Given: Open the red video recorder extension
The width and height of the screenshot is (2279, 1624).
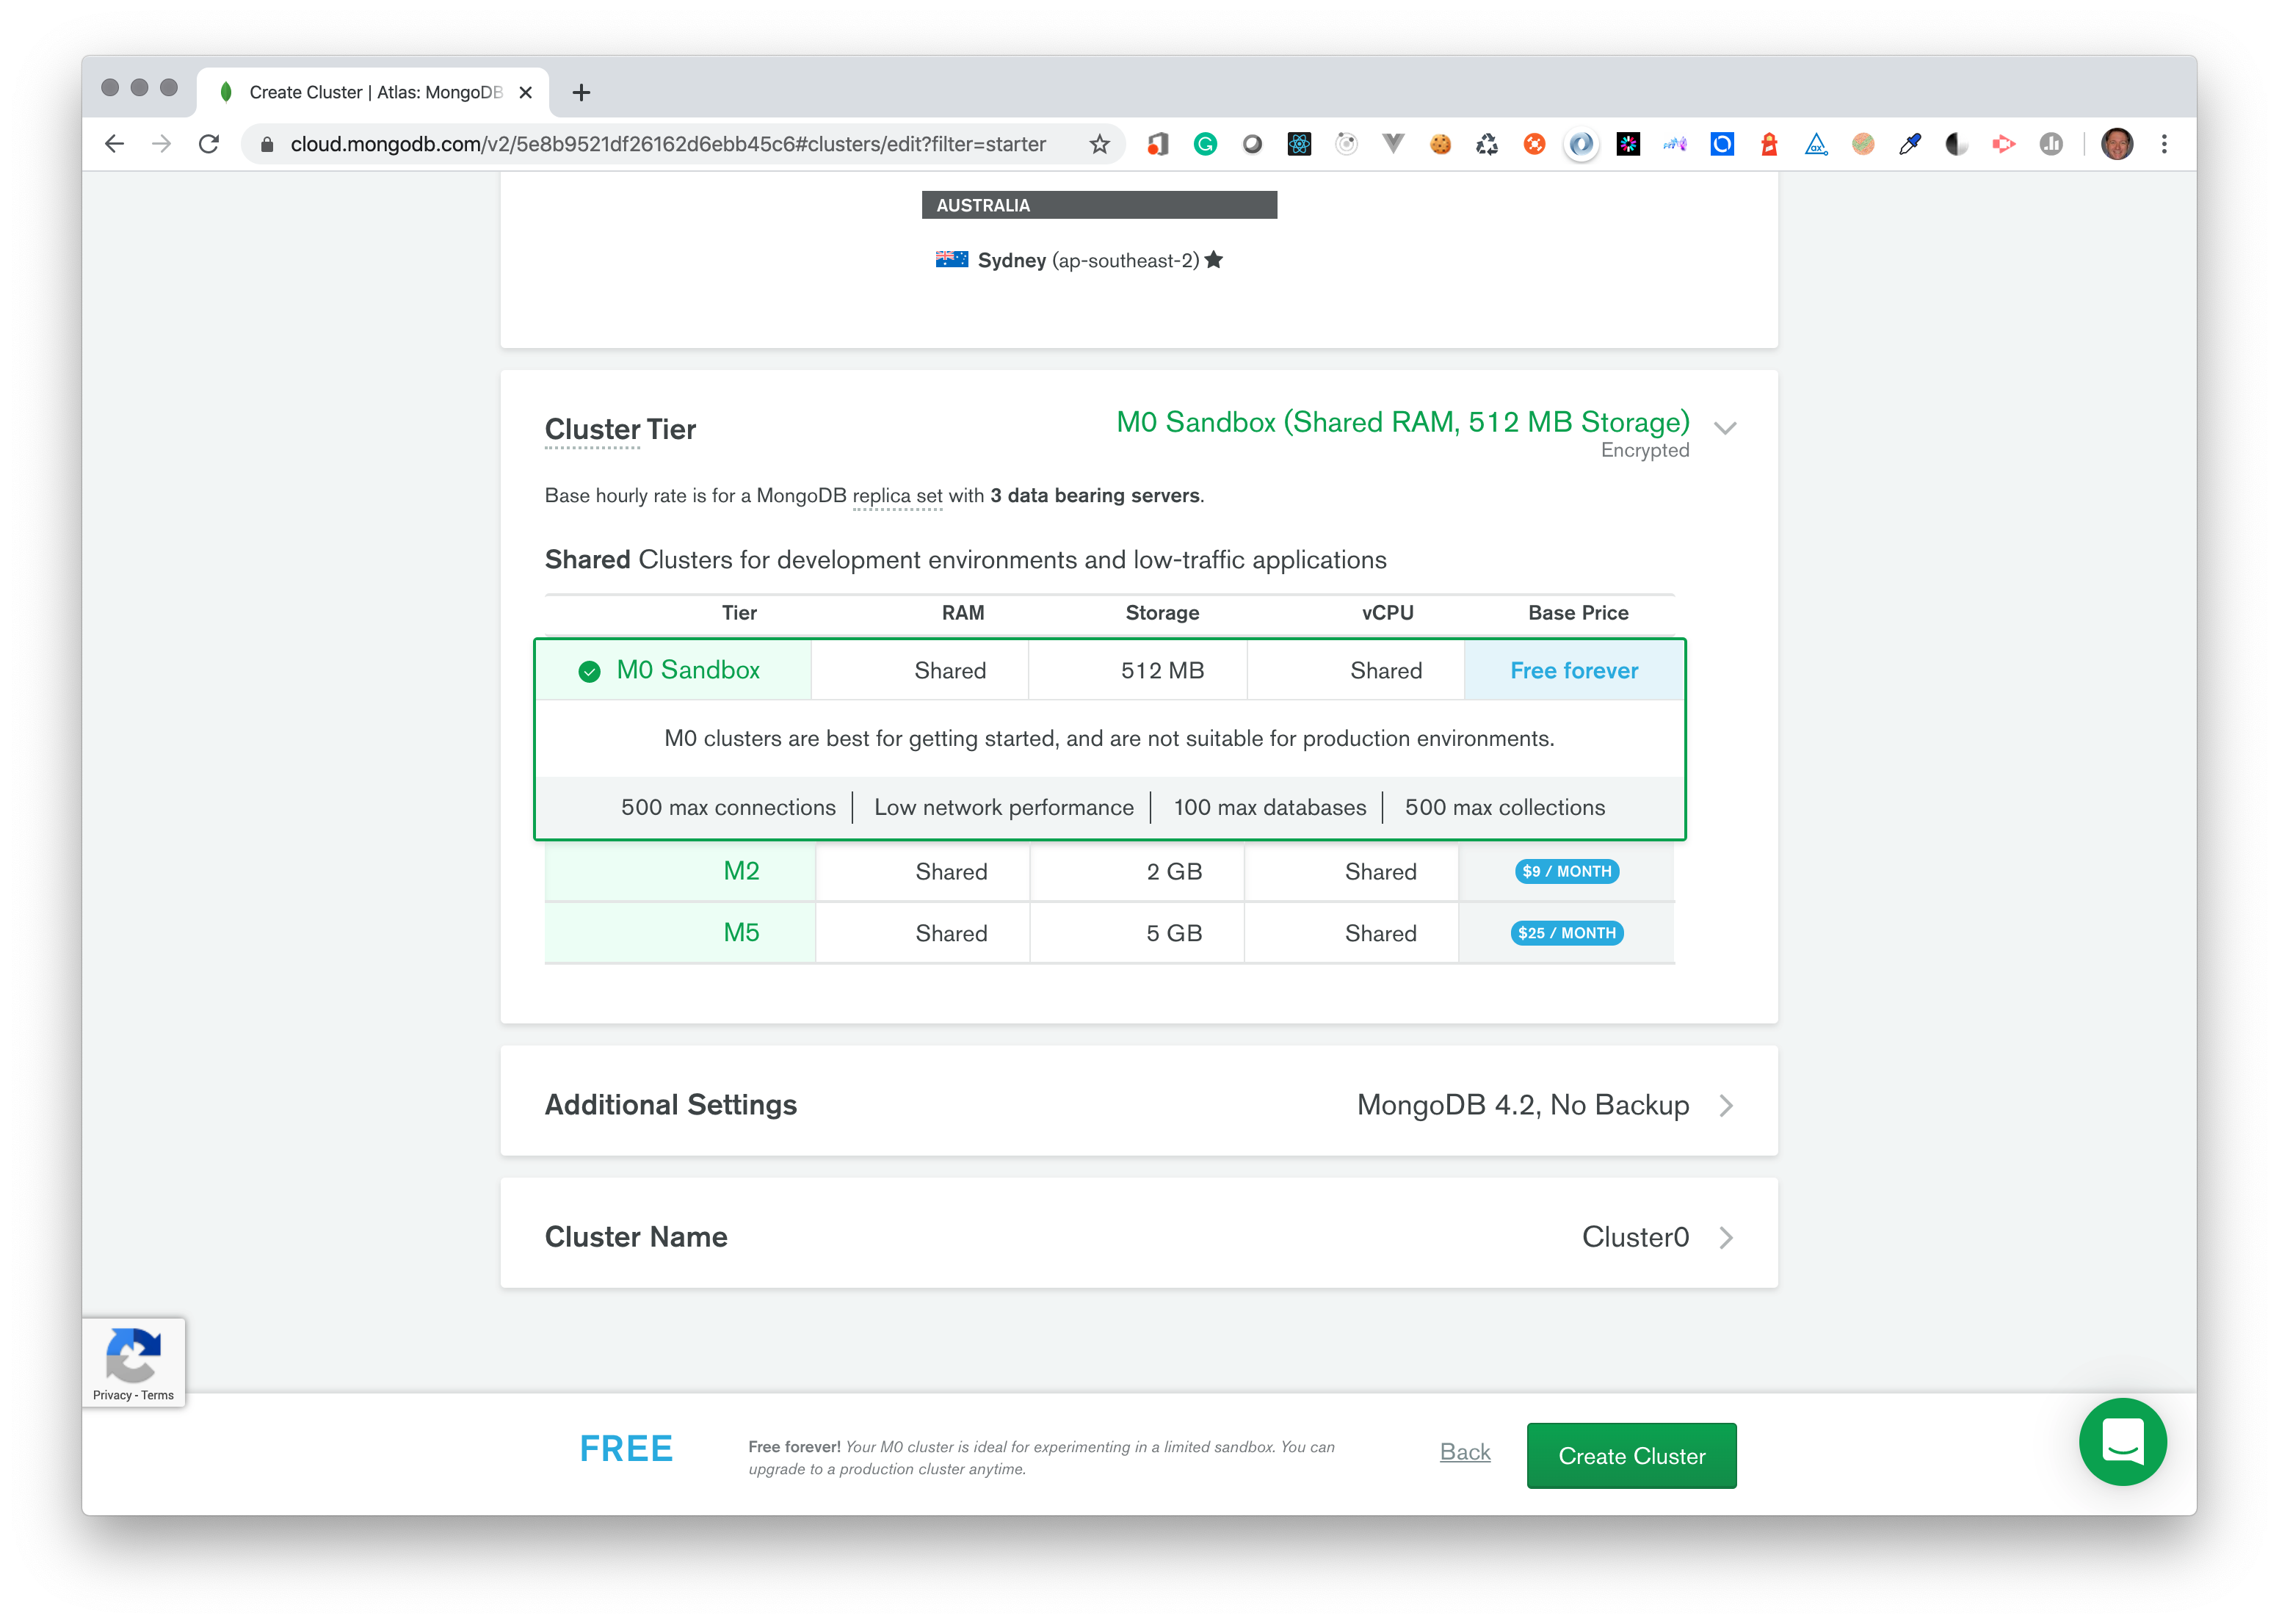Looking at the screenshot, I should click(2004, 144).
